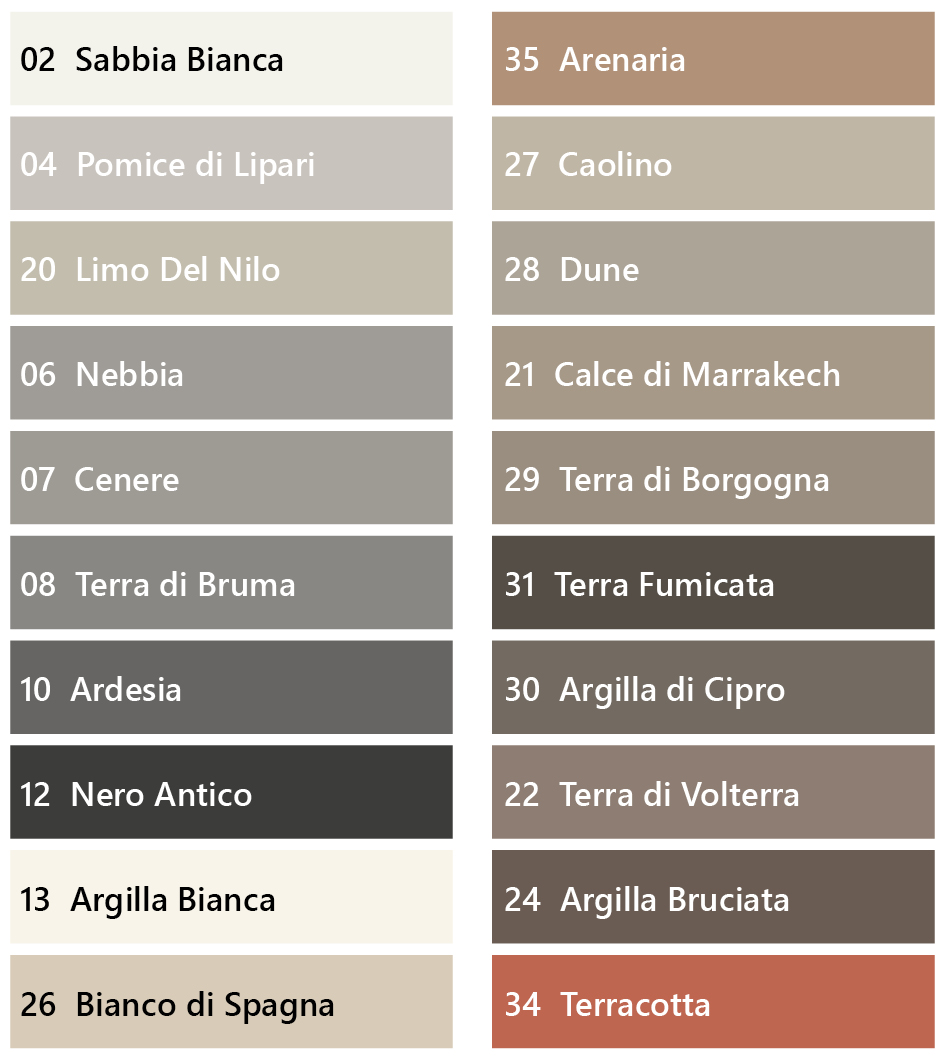Choose the 21 Calce di Marrakech swatch

click(713, 373)
